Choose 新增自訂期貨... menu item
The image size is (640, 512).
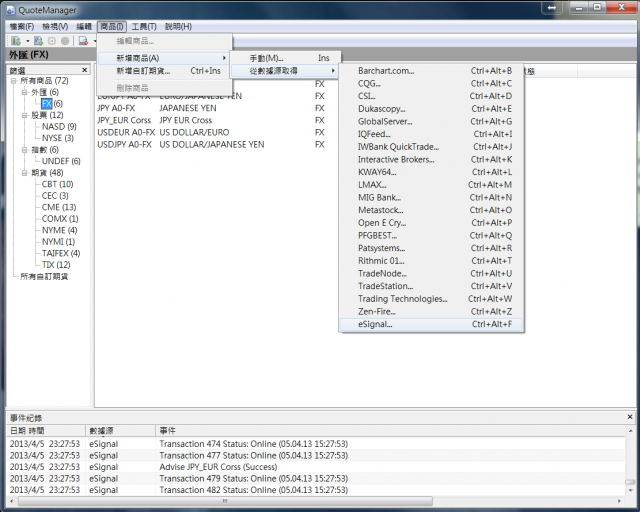pos(164,71)
